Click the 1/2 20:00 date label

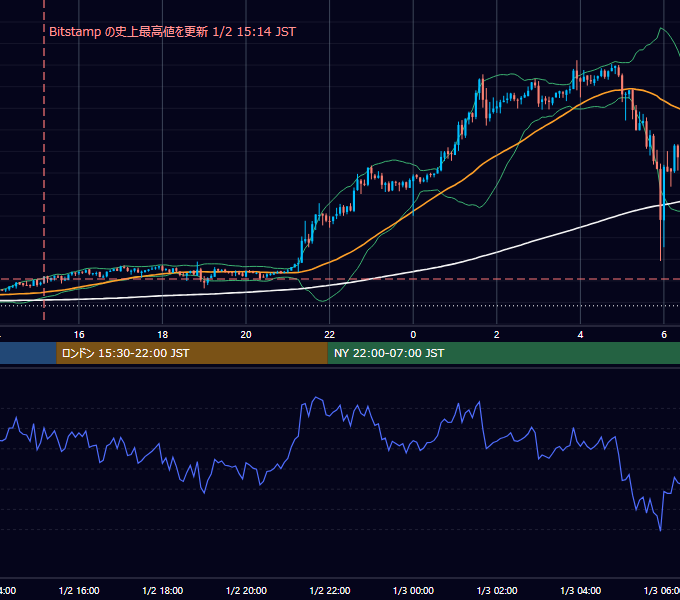coord(246,591)
